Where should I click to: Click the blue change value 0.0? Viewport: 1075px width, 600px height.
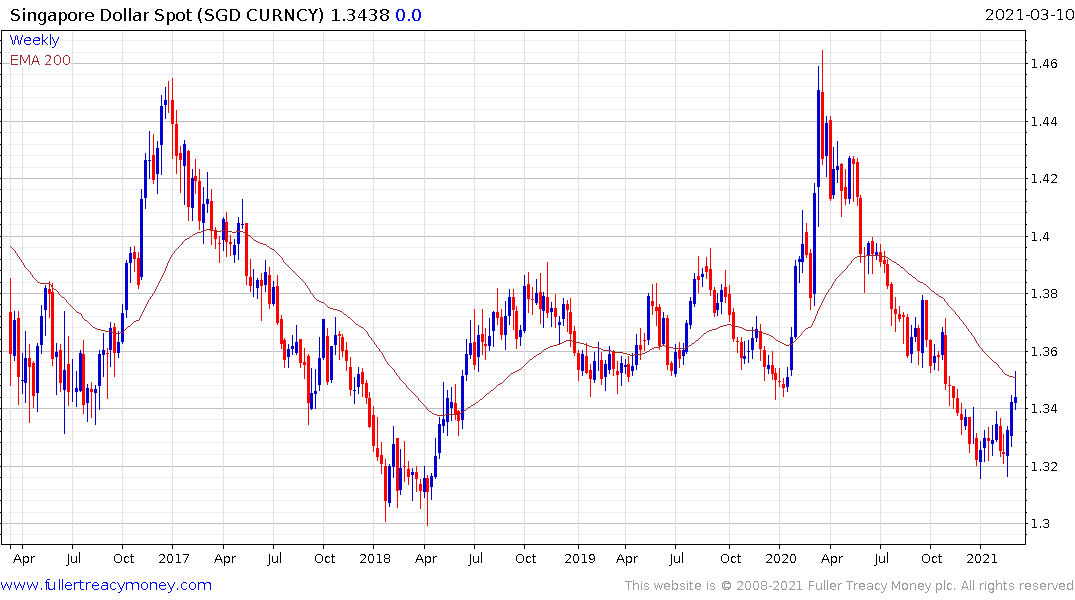click(409, 15)
